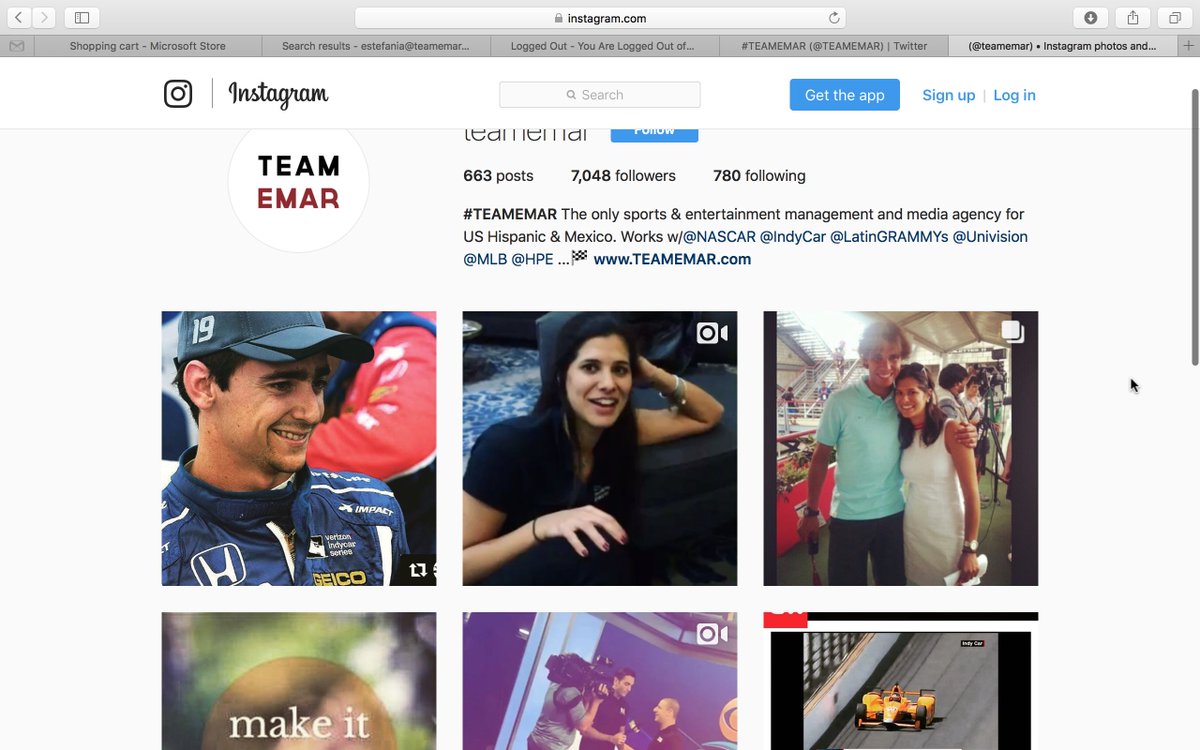Switch to #TEAMEMAR Twitter tab
The height and width of the screenshot is (750, 1200).
834,46
